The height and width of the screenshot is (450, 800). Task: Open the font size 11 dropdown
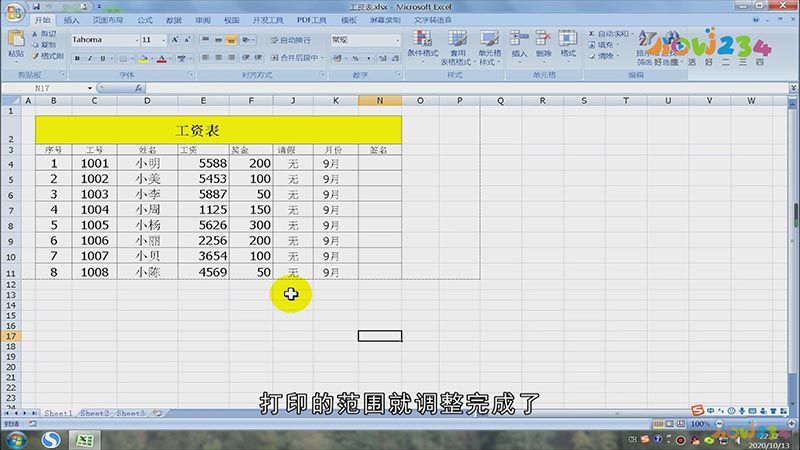[x=164, y=40]
